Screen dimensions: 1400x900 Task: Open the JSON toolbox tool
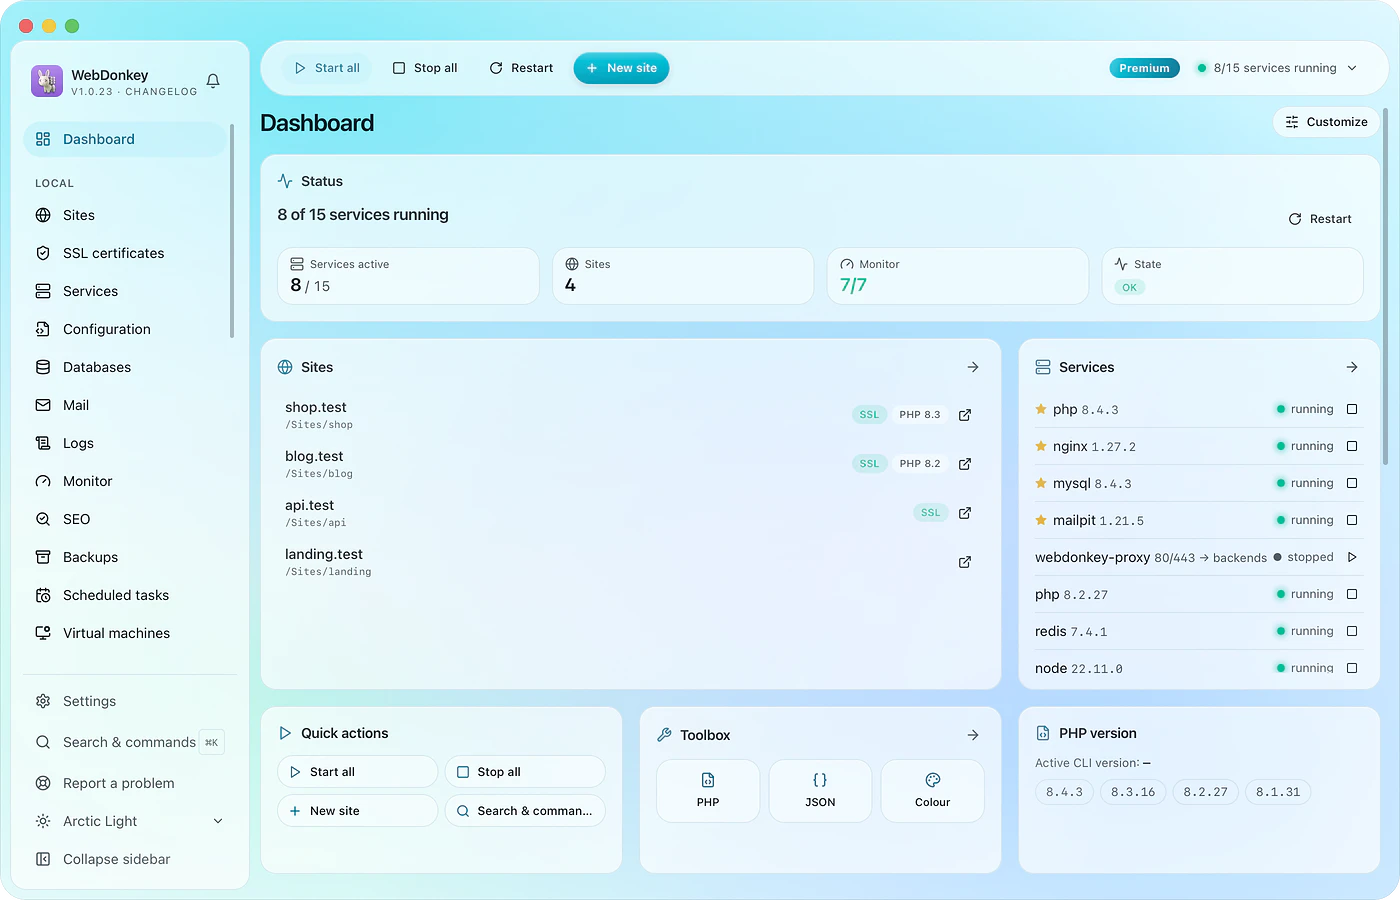(x=820, y=791)
